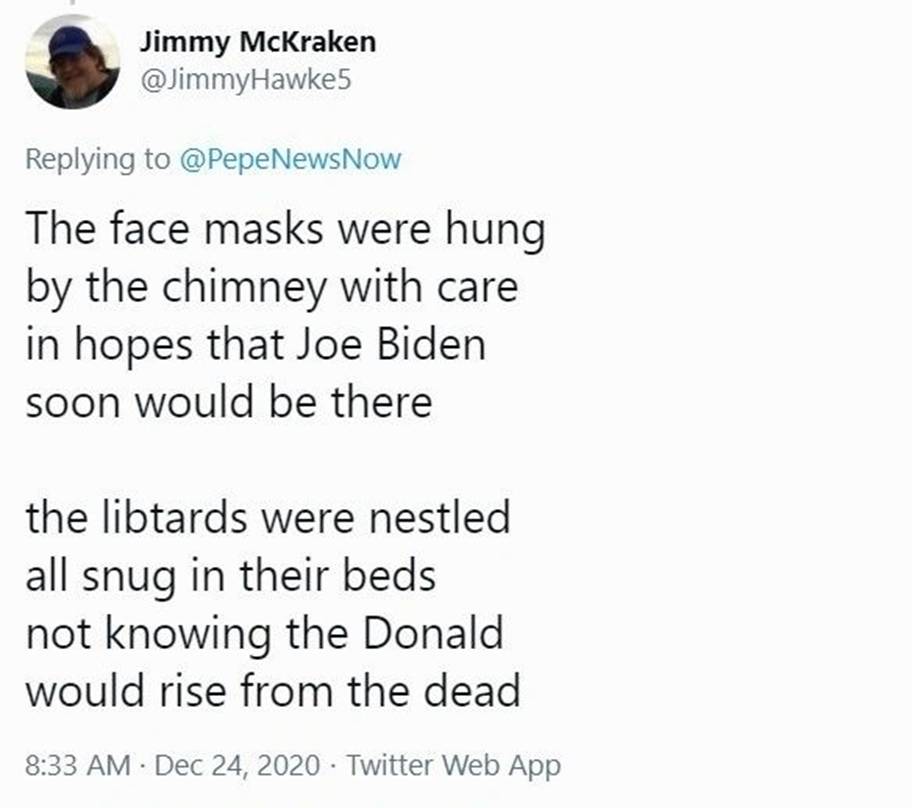Click the line "The face masks were hung"
This screenshot has width=912, height=808.
point(285,230)
